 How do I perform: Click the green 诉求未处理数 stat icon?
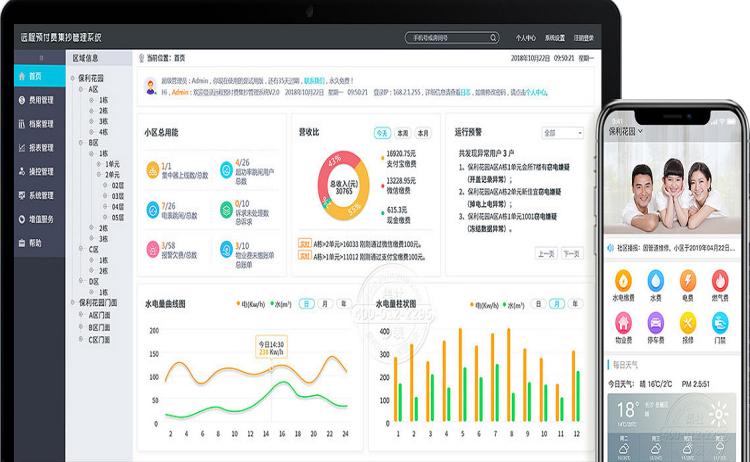(x=226, y=210)
